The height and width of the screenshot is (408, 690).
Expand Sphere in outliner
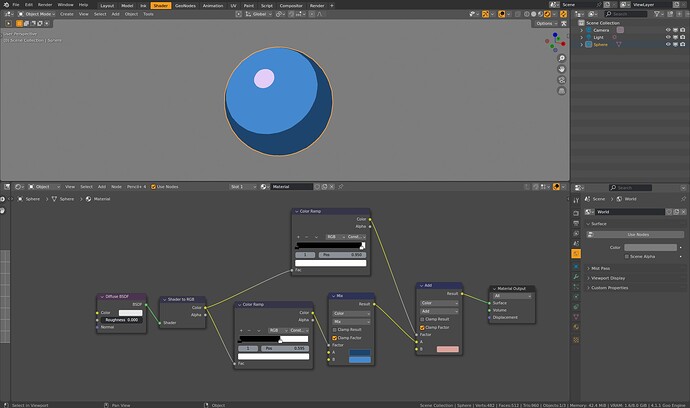tap(582, 44)
